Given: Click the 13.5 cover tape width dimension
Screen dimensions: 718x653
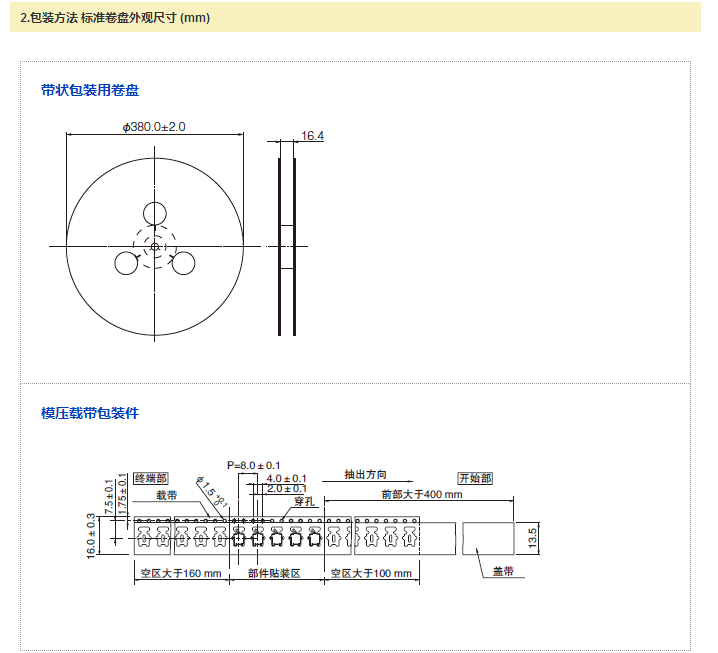Looking at the screenshot, I should point(533,537).
